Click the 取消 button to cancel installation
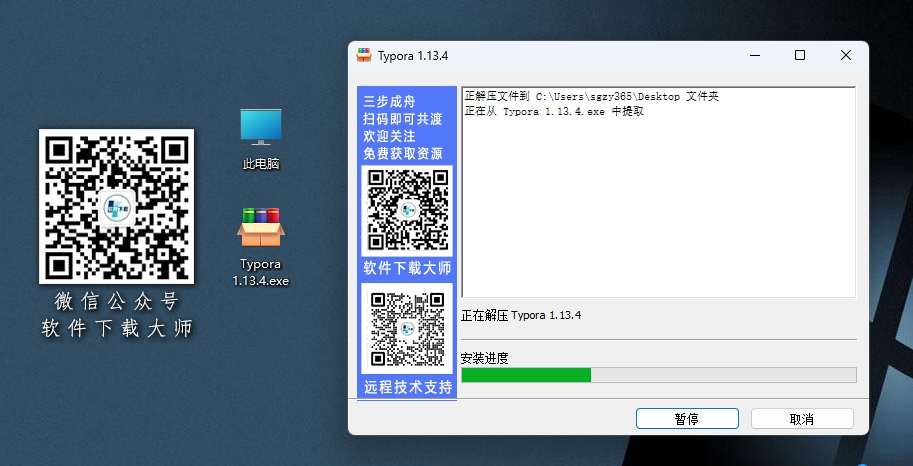 802,419
